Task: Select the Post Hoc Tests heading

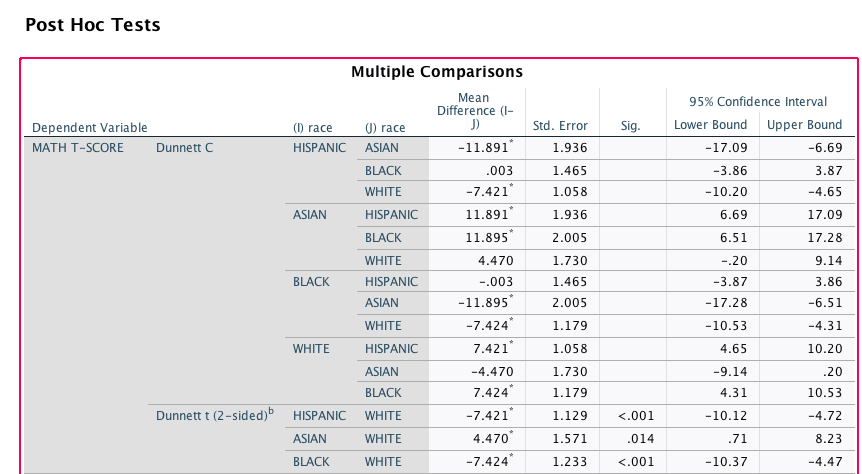Action: point(93,25)
